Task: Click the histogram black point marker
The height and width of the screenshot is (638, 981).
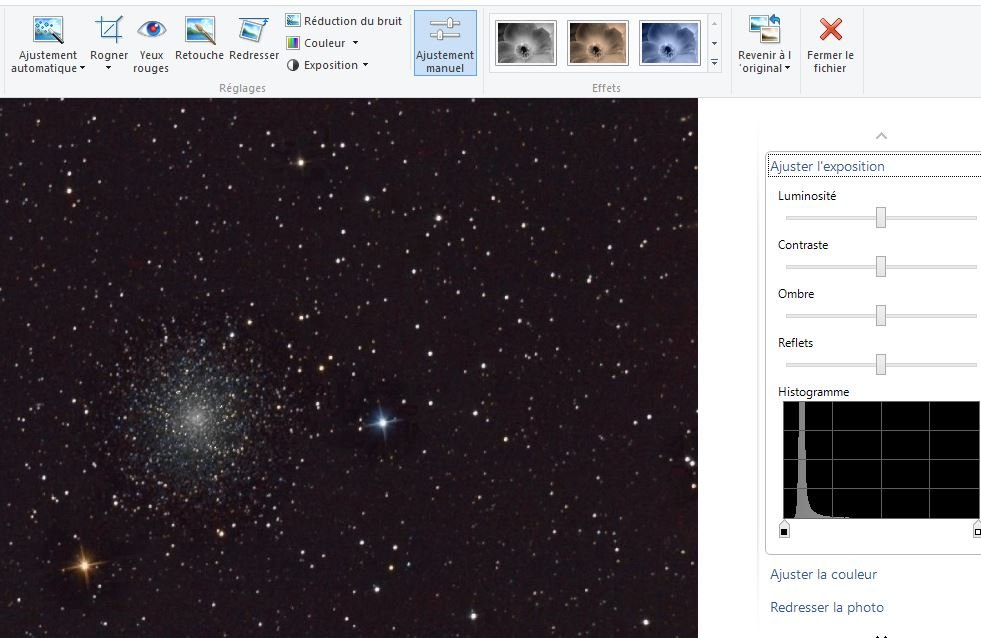Action: pyautogui.click(x=784, y=530)
